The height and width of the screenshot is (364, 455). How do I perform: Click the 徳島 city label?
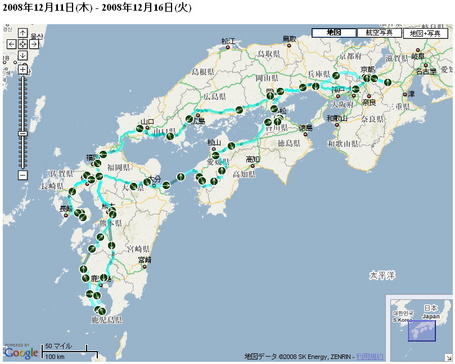(305, 127)
